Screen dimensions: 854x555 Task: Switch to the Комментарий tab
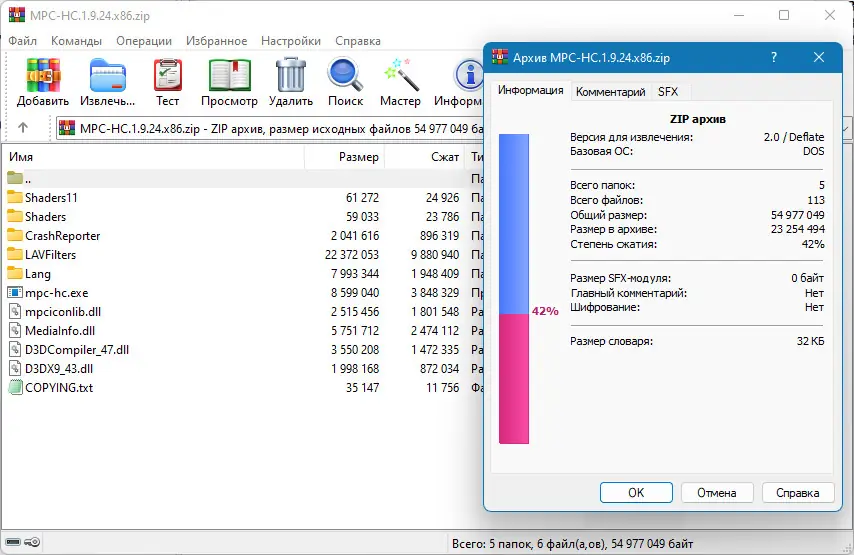coord(611,92)
